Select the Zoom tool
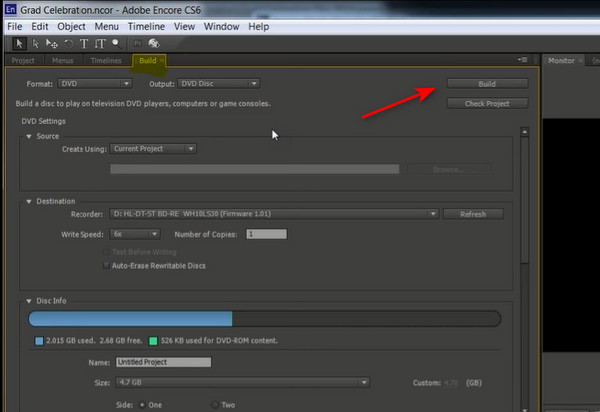This screenshot has width=600, height=412. [x=116, y=44]
